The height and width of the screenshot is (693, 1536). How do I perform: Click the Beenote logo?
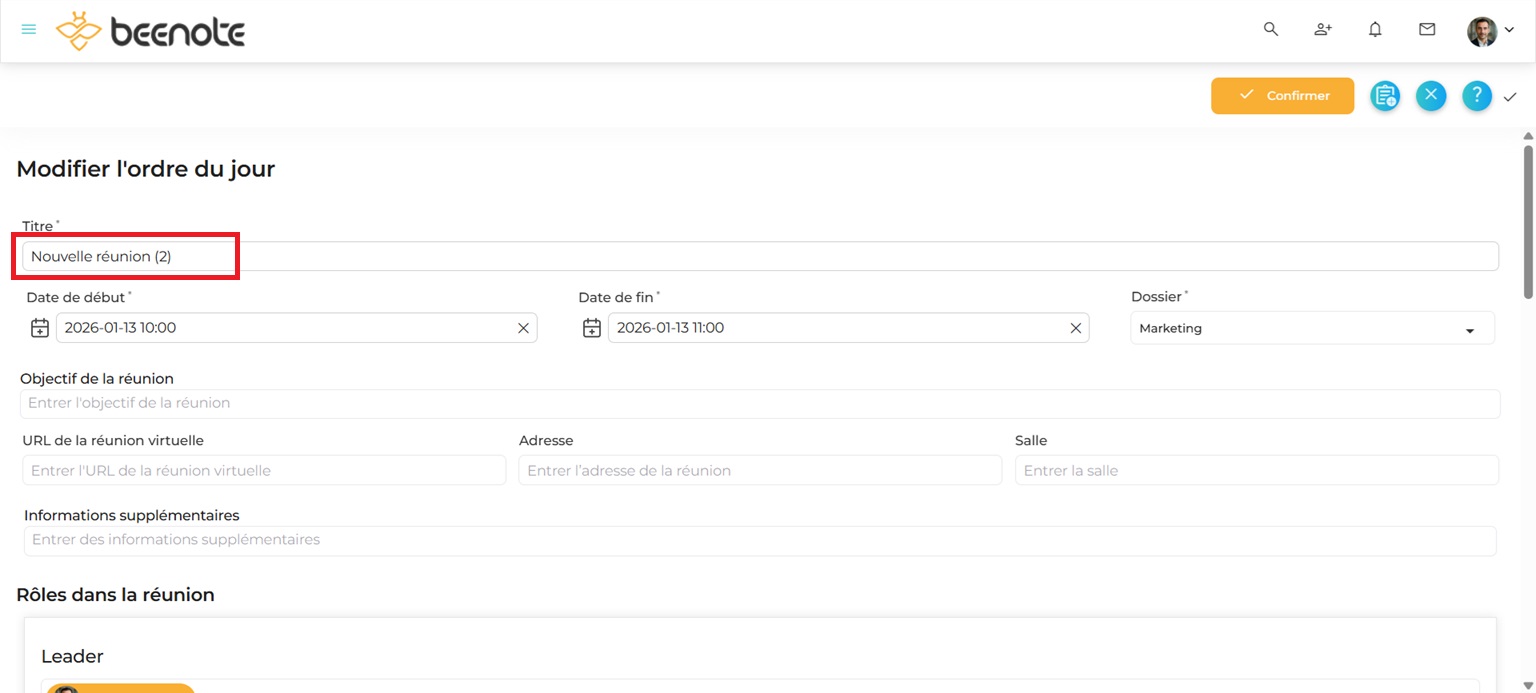(150, 31)
